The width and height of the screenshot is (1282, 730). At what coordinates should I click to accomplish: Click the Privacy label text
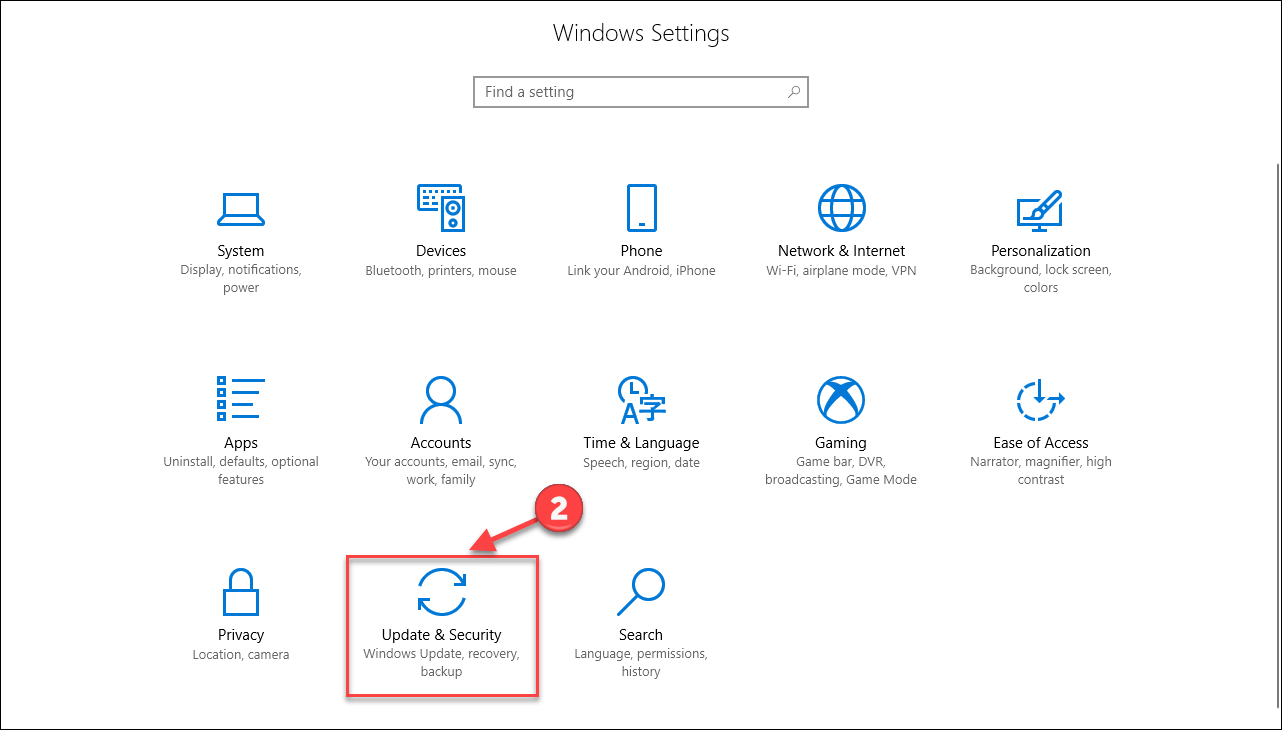tap(241, 635)
